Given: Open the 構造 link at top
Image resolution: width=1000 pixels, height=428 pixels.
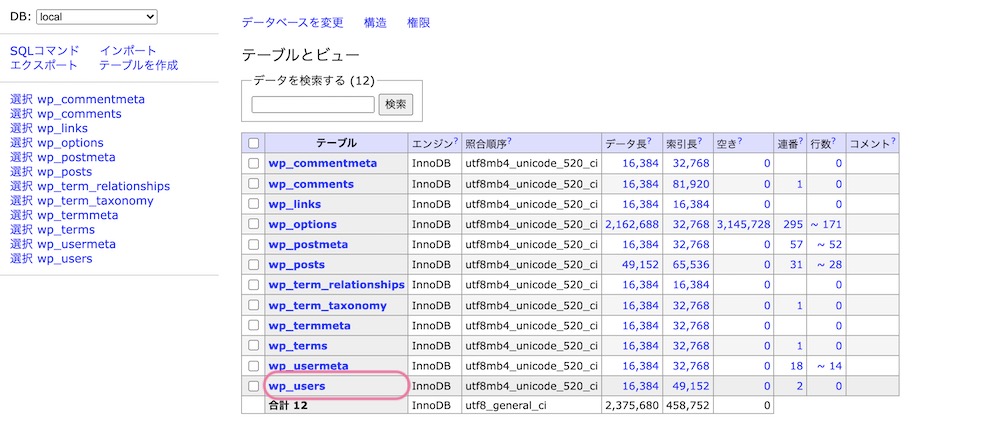Looking at the screenshot, I should (x=375, y=23).
